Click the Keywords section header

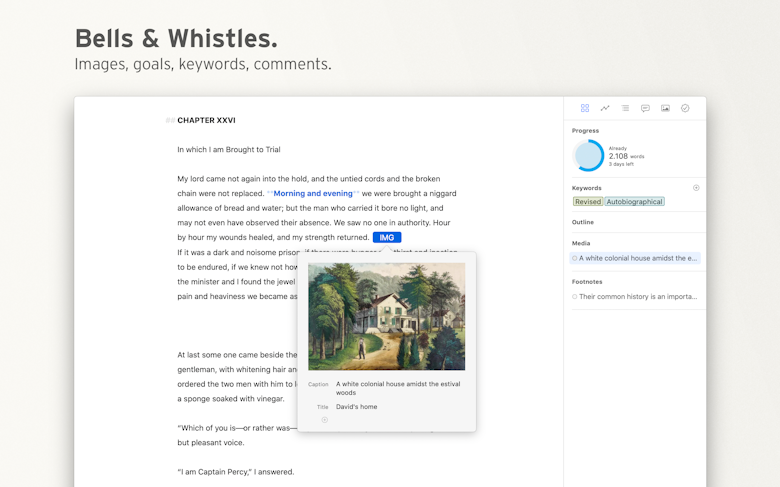[586, 188]
